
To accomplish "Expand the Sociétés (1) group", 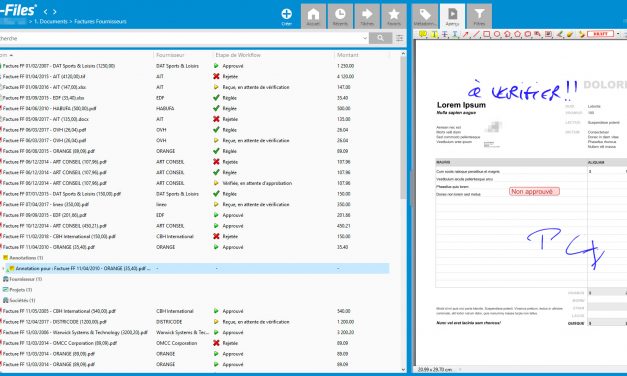I will 19,300.
